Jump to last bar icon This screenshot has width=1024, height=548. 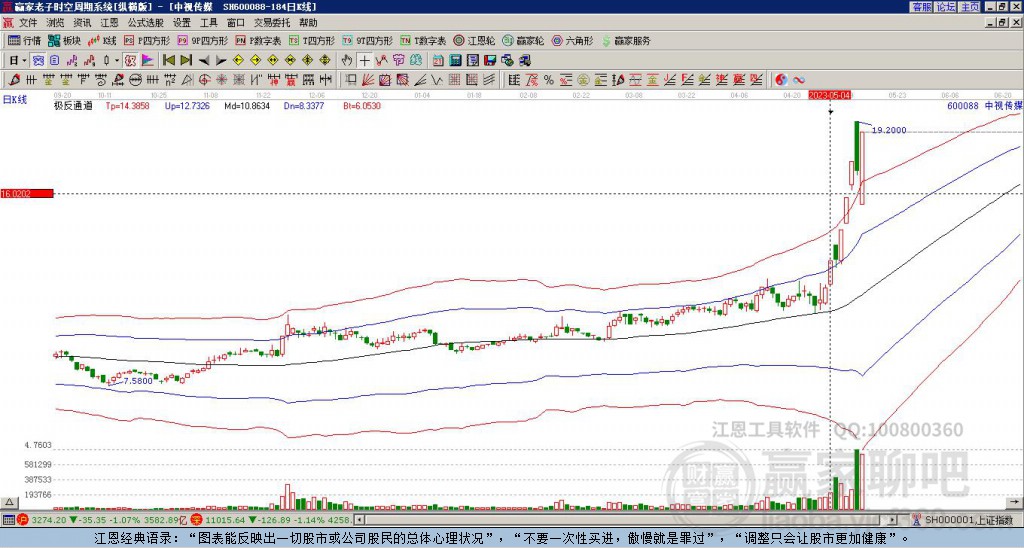pos(186,60)
